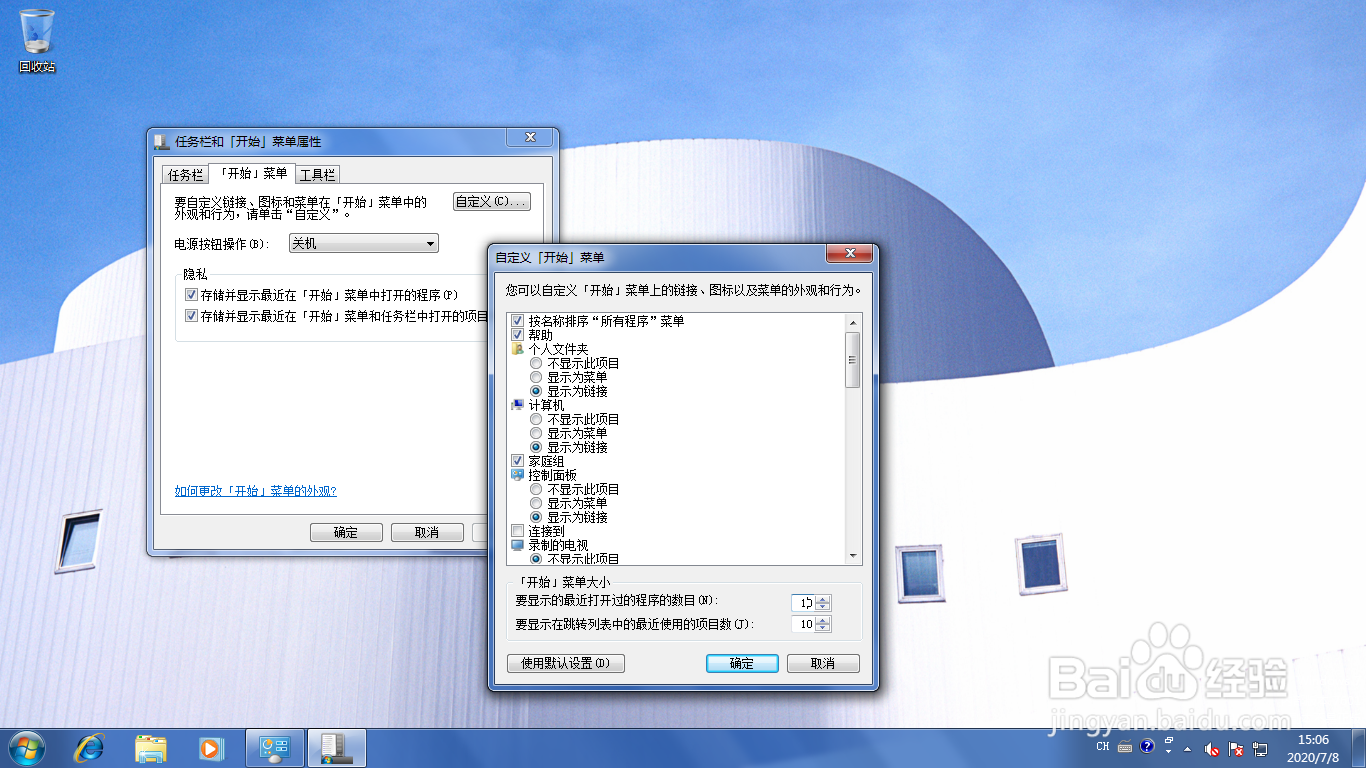1366x768 pixels.
Task: Click 取消 in 自定义「开始」菜单 dialog
Action: (x=823, y=663)
